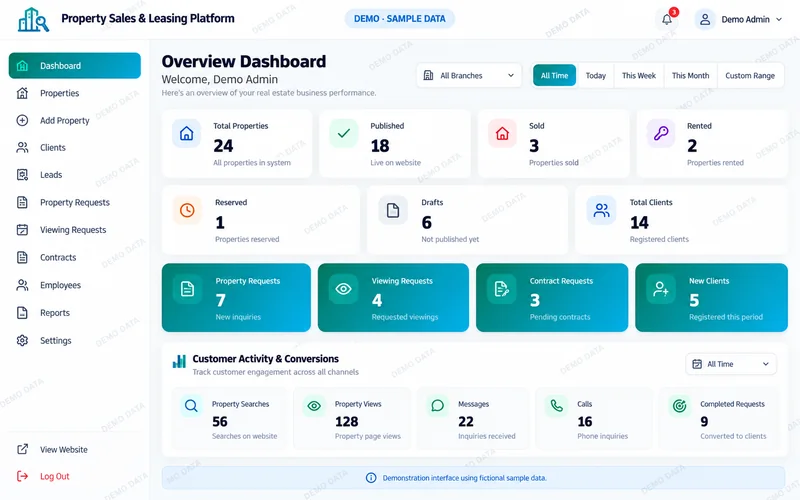Click the Property Requests card document icon
Viewport: 800px width, 500px height.
pos(187,289)
